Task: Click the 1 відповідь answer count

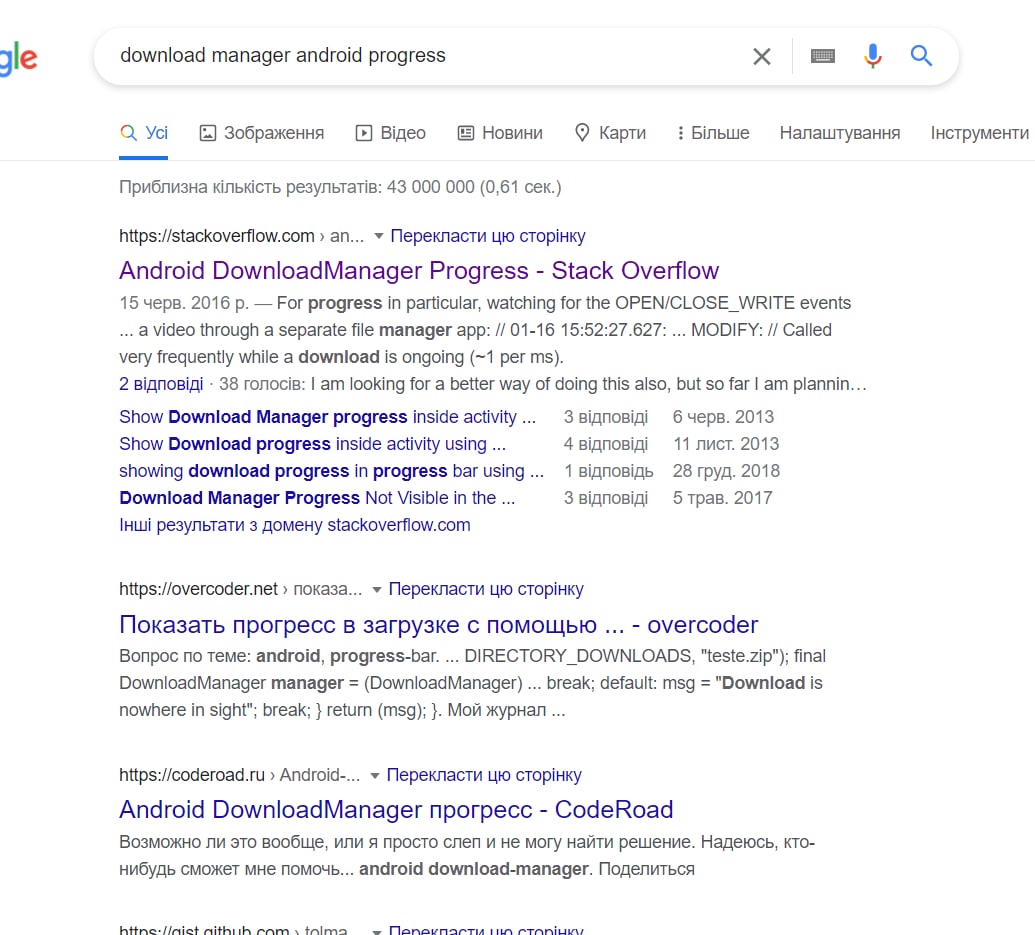Action: click(x=608, y=471)
